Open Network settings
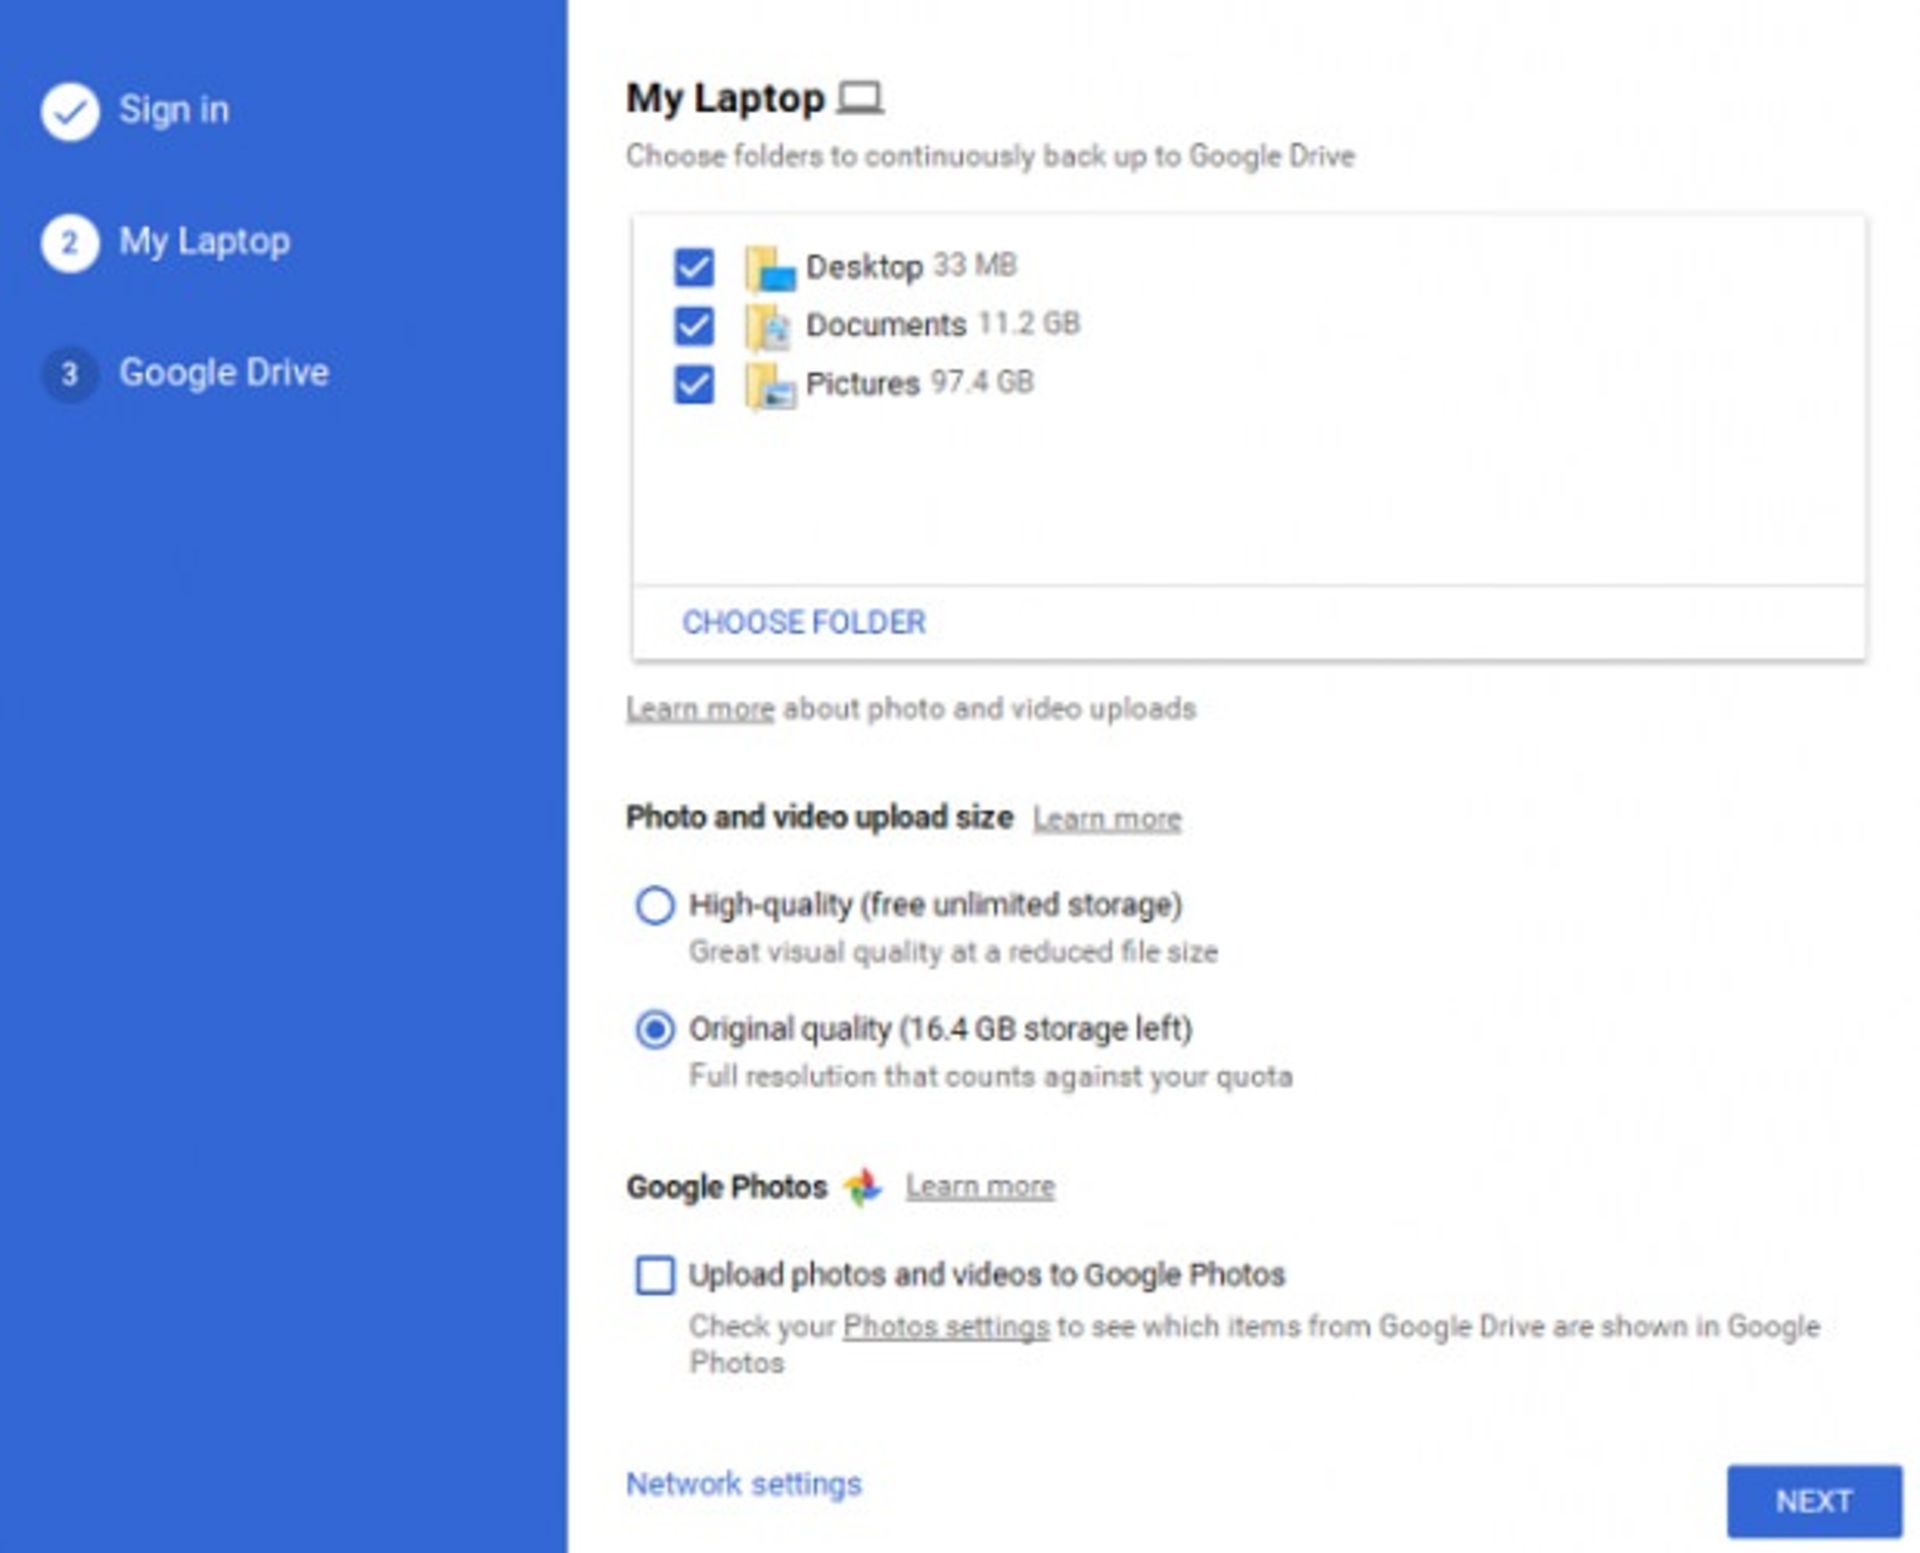 tap(742, 1484)
